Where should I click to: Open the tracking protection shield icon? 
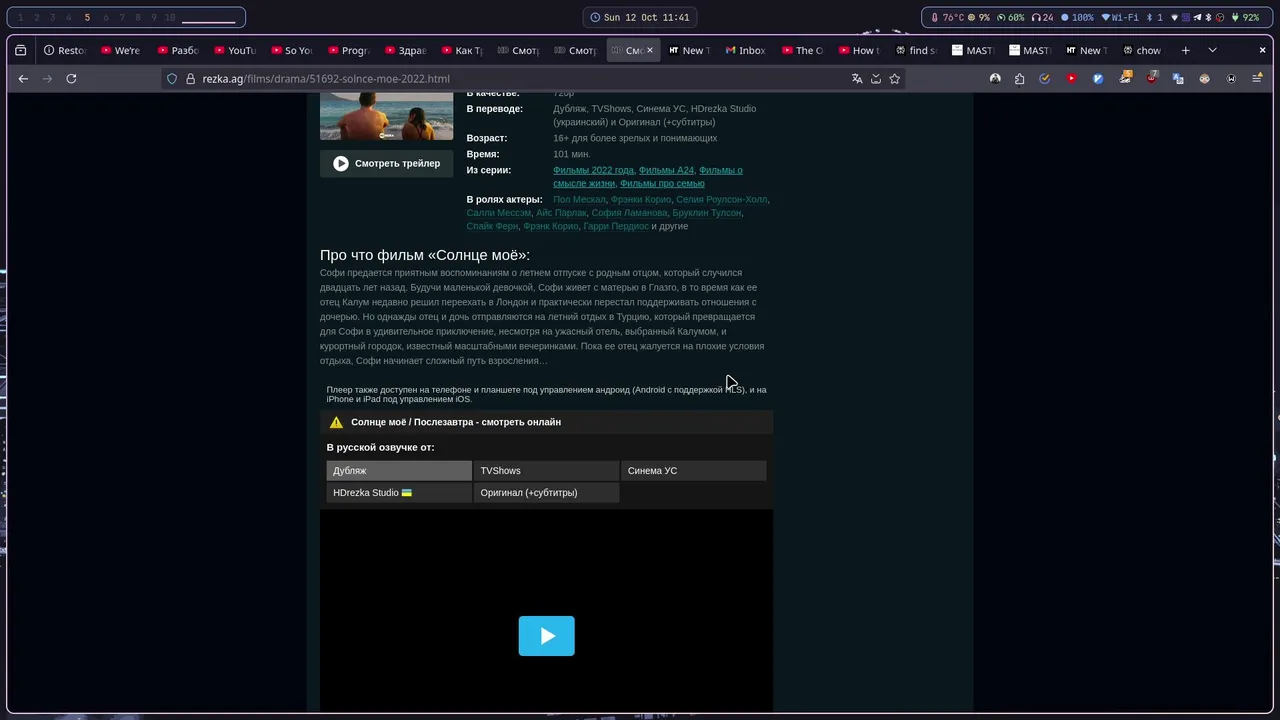172,78
